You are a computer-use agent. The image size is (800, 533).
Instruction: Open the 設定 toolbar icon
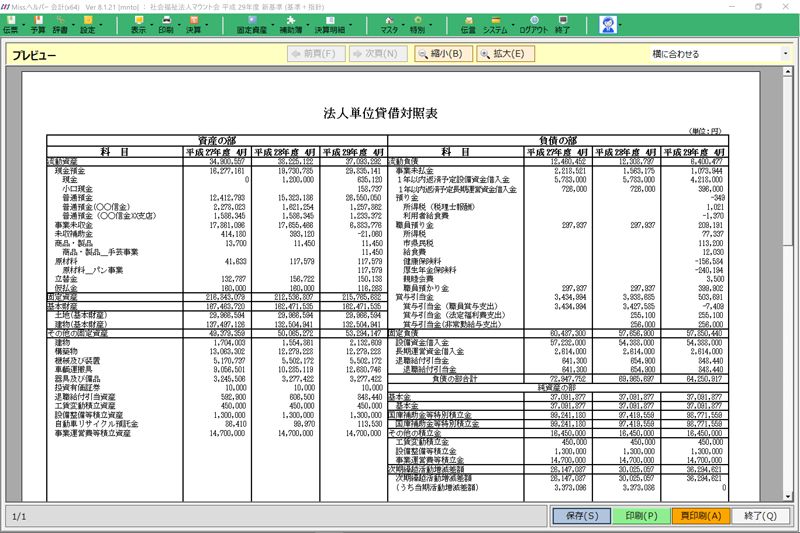pyautogui.click(x=88, y=24)
